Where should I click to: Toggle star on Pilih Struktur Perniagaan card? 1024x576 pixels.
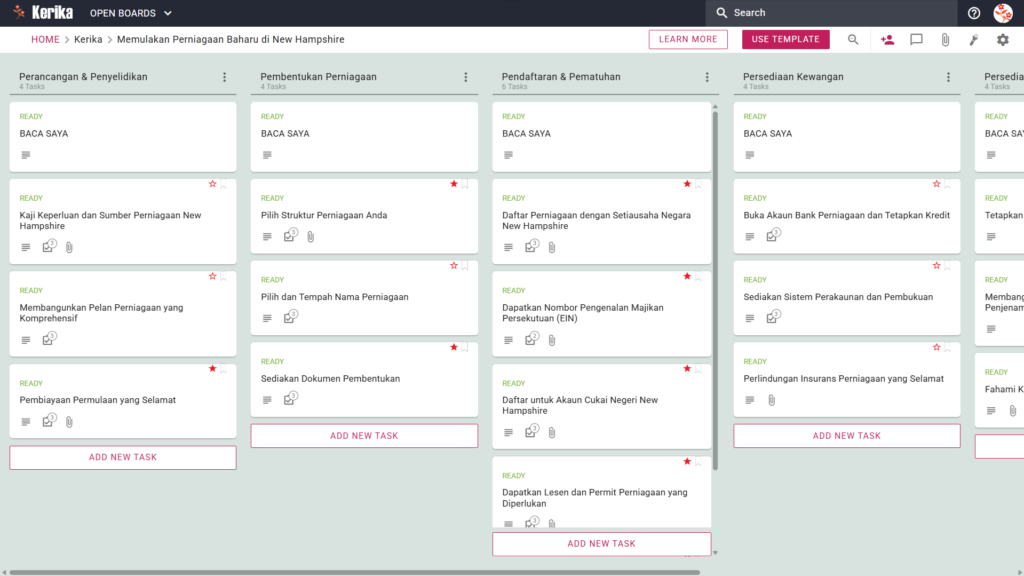pos(454,184)
